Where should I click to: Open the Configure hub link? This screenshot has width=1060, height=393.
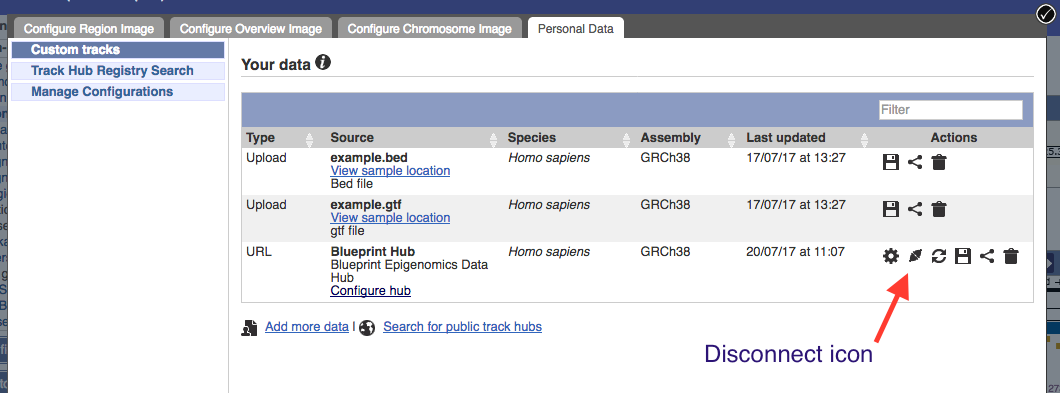pyautogui.click(x=370, y=291)
